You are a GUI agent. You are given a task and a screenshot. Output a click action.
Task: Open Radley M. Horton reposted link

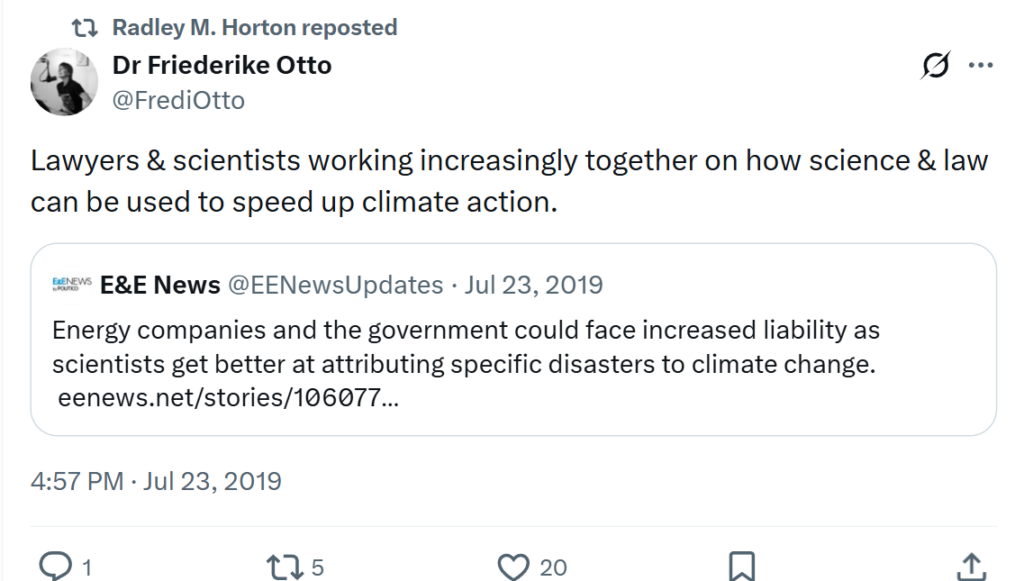tap(255, 27)
